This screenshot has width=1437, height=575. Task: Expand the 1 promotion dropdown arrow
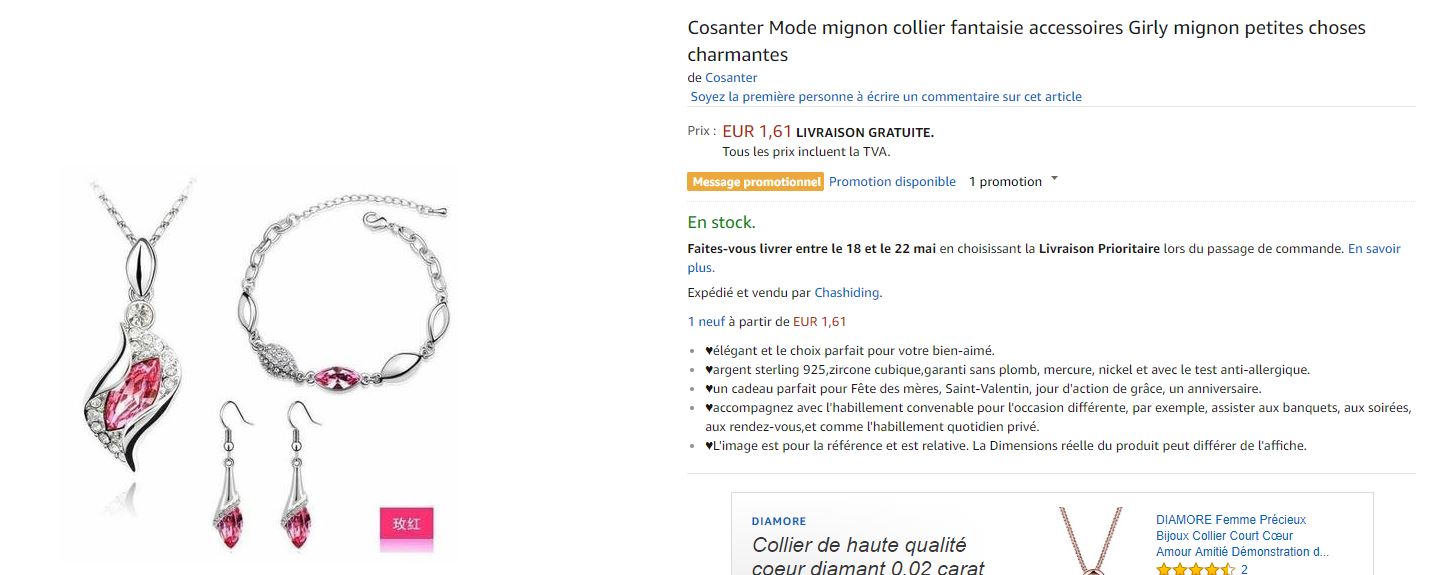tap(1054, 180)
